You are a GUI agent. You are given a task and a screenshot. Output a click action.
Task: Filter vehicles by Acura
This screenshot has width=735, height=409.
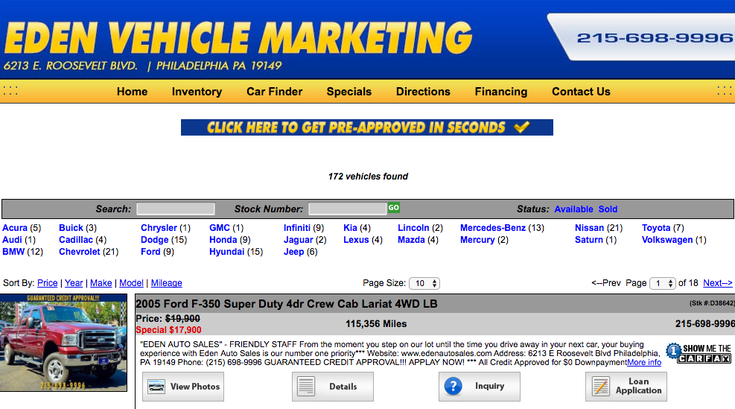pos(15,228)
